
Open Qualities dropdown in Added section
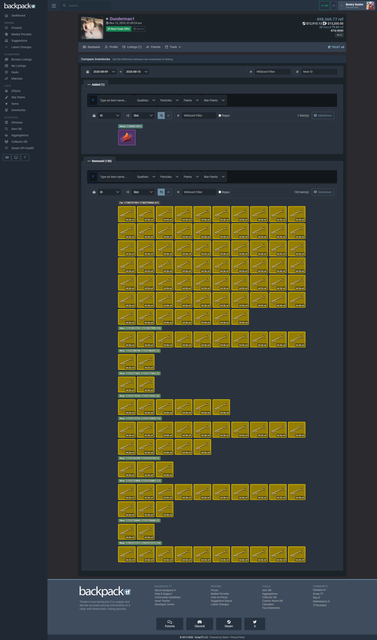click(x=146, y=100)
